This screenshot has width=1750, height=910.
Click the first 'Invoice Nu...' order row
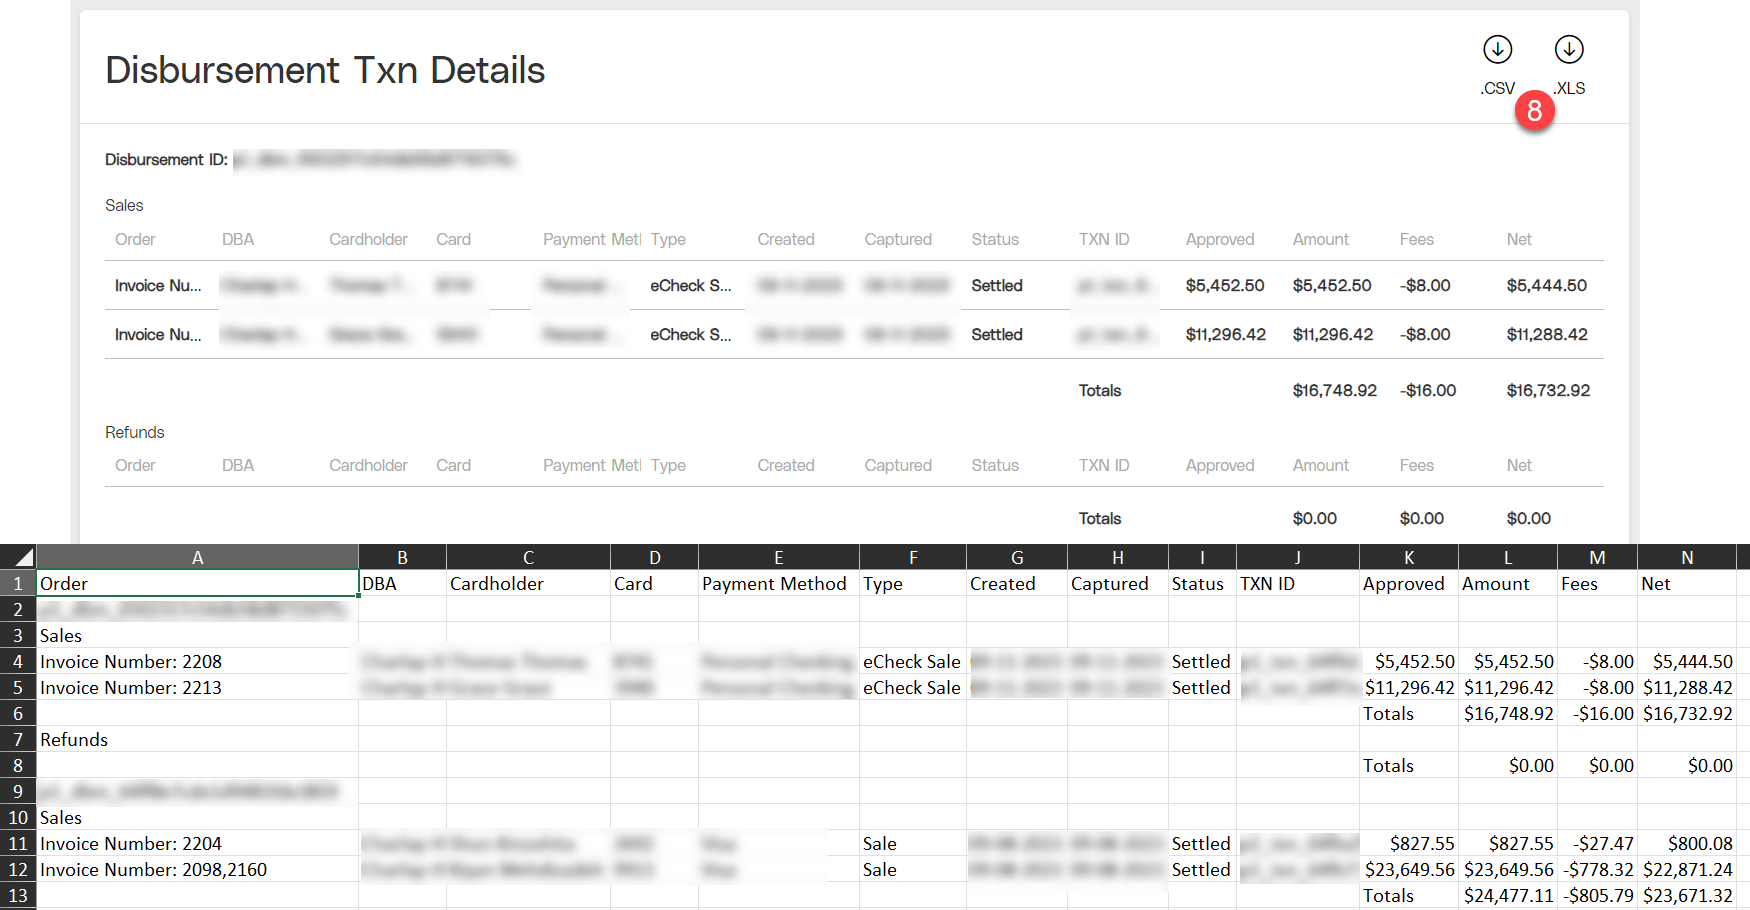[158, 285]
